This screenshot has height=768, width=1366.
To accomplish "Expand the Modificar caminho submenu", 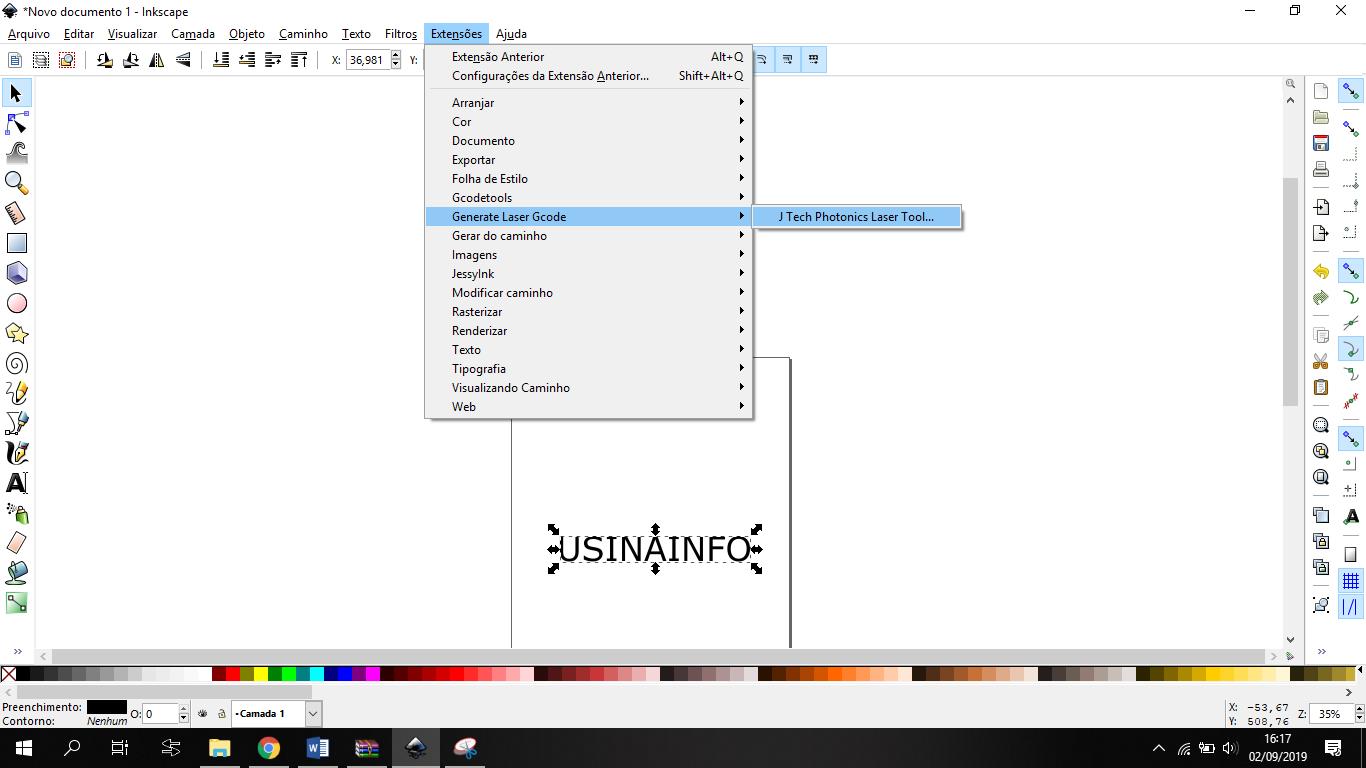I will pos(589,293).
